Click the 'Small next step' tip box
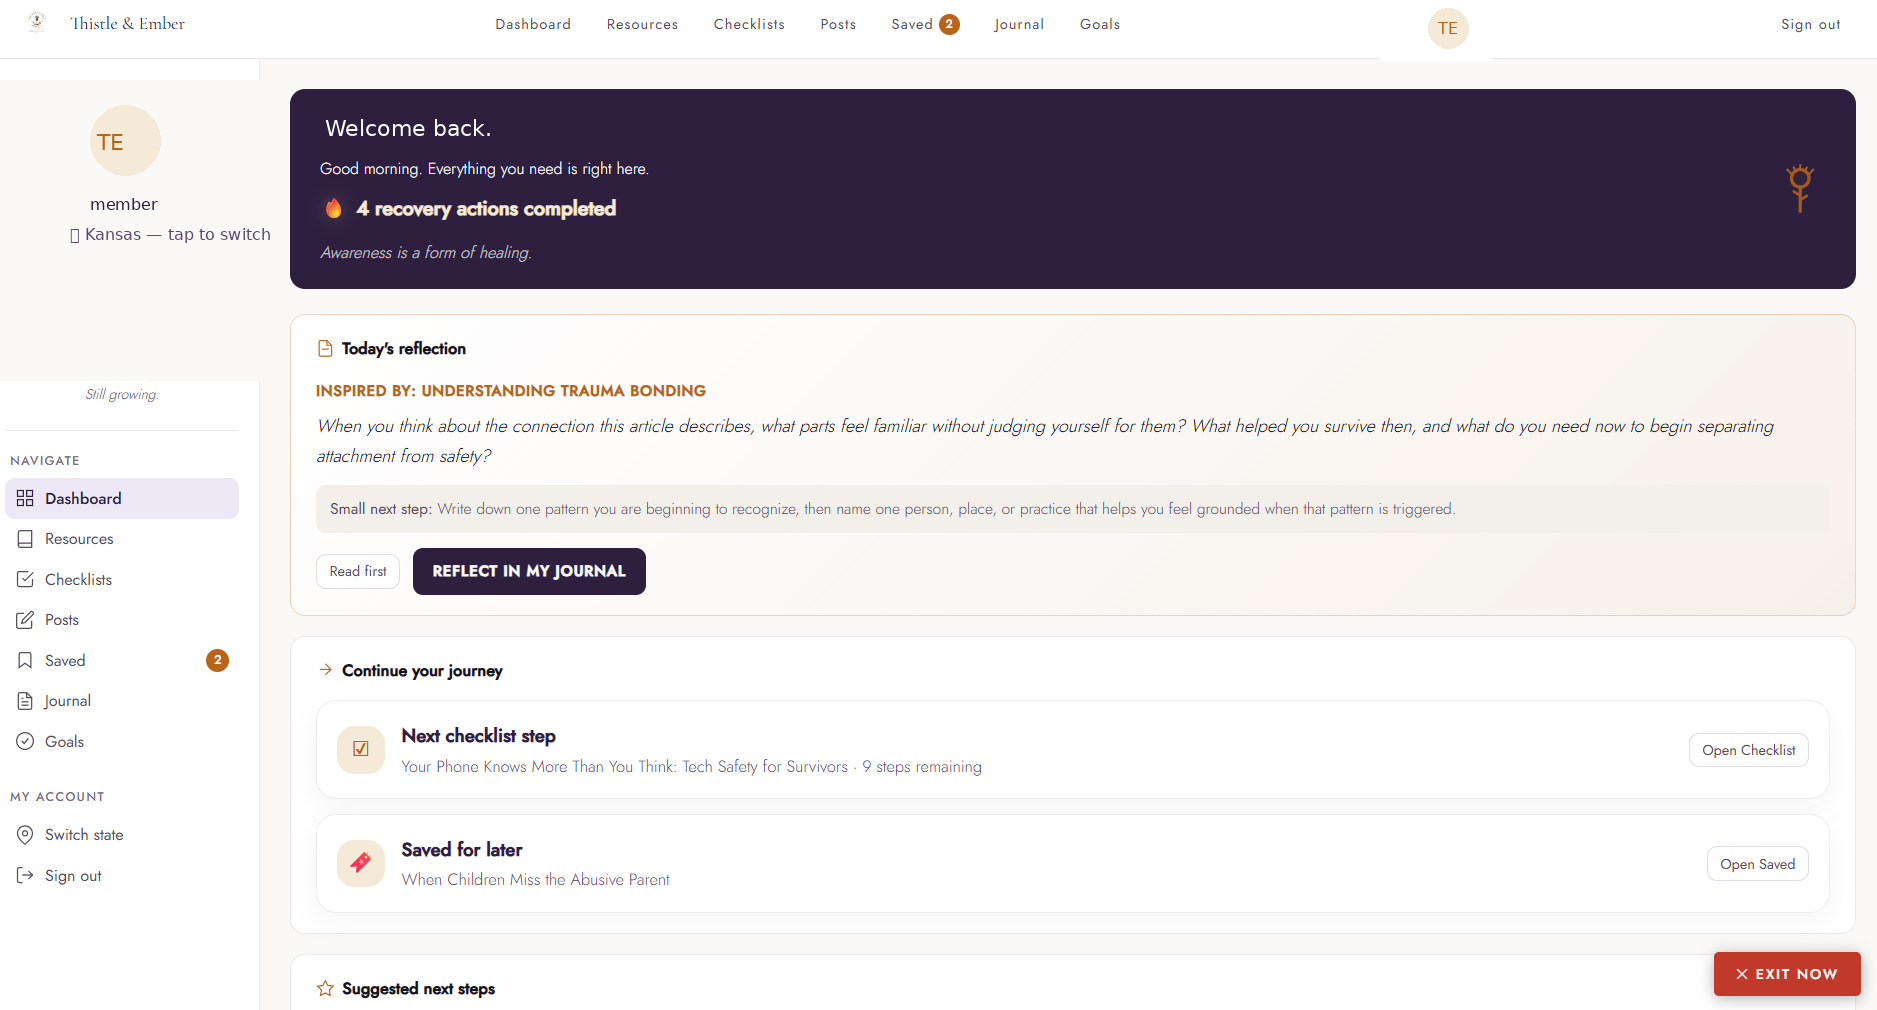 pos(1073,509)
